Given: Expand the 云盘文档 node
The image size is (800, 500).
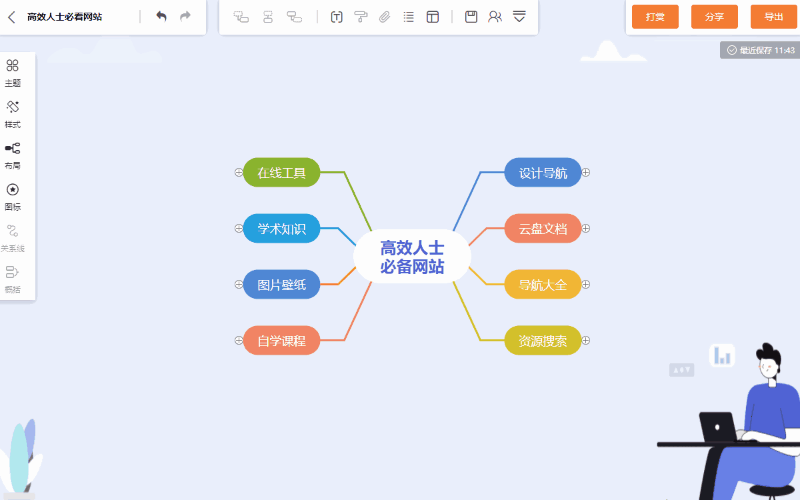Looking at the screenshot, I should [x=586, y=229].
